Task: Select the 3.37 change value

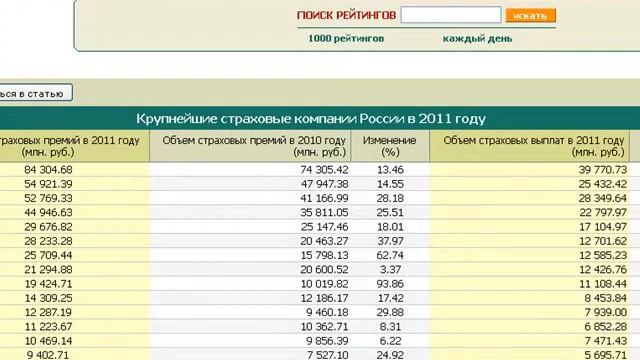Action: tap(390, 269)
